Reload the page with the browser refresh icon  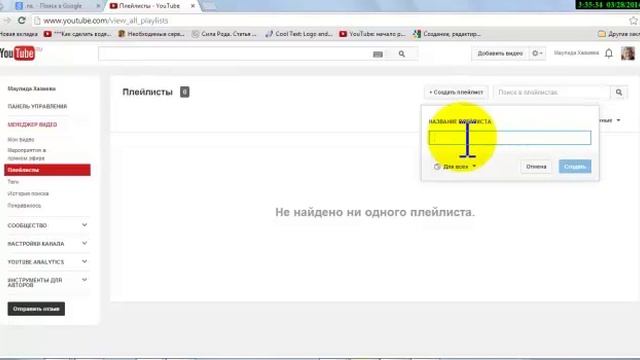coord(22,20)
